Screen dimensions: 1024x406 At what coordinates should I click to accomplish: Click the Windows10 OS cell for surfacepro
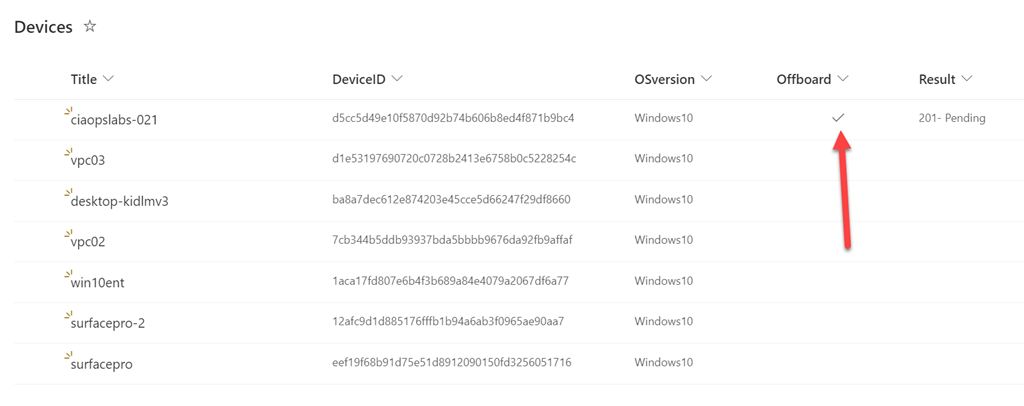coord(663,362)
